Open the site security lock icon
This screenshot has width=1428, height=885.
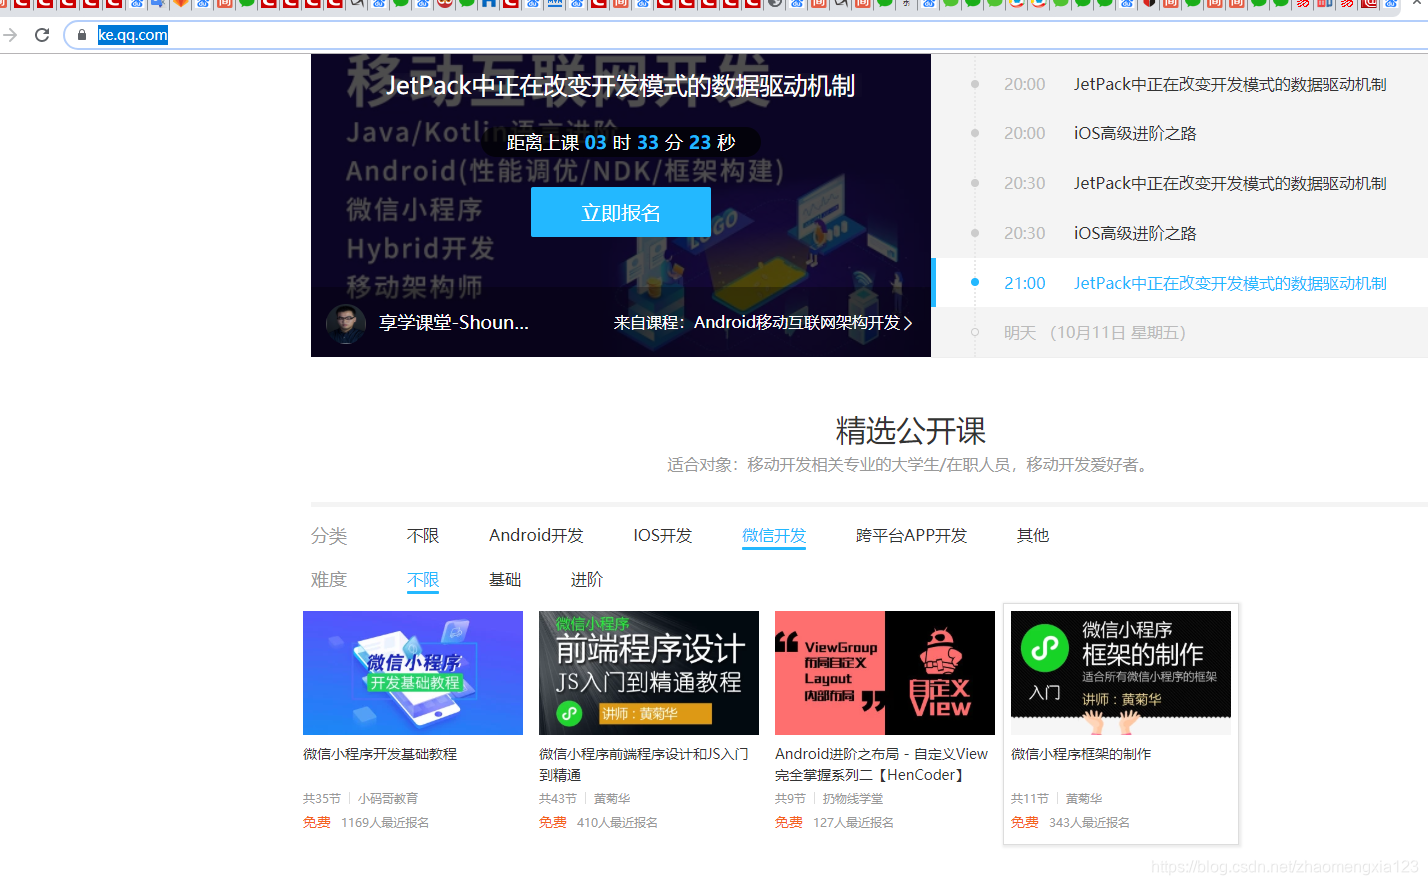(x=82, y=35)
